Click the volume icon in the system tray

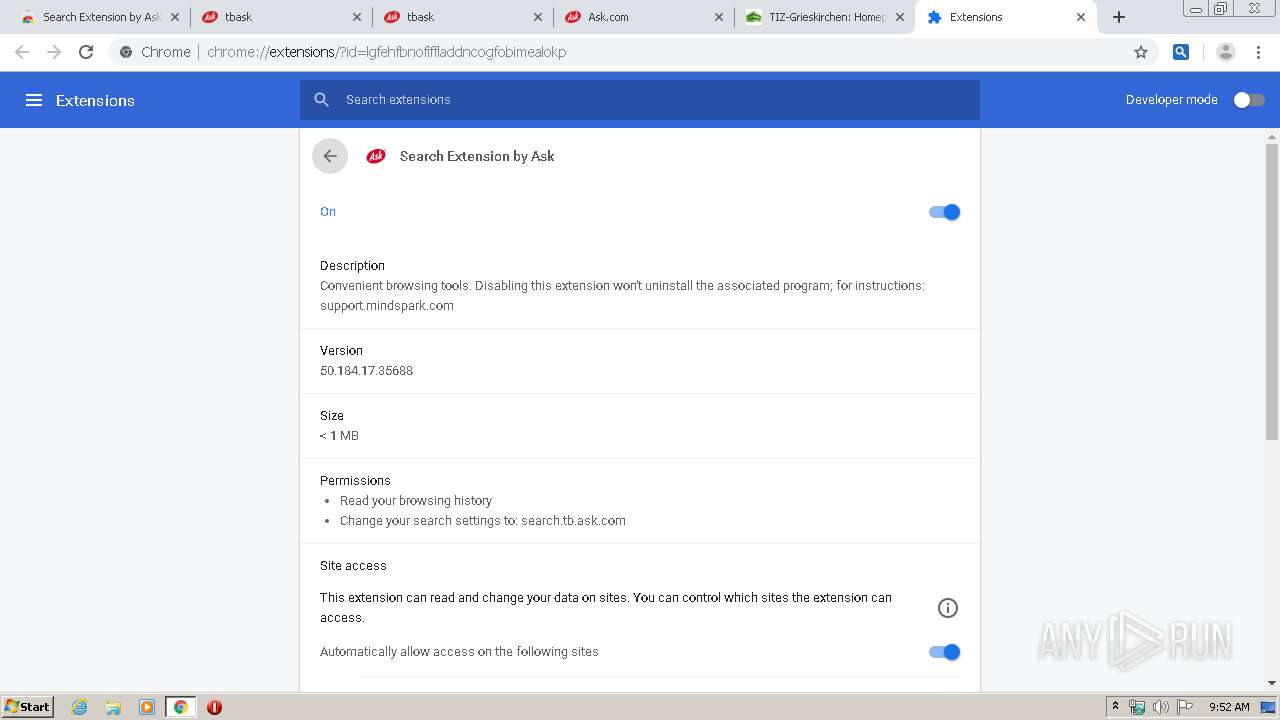point(1160,707)
